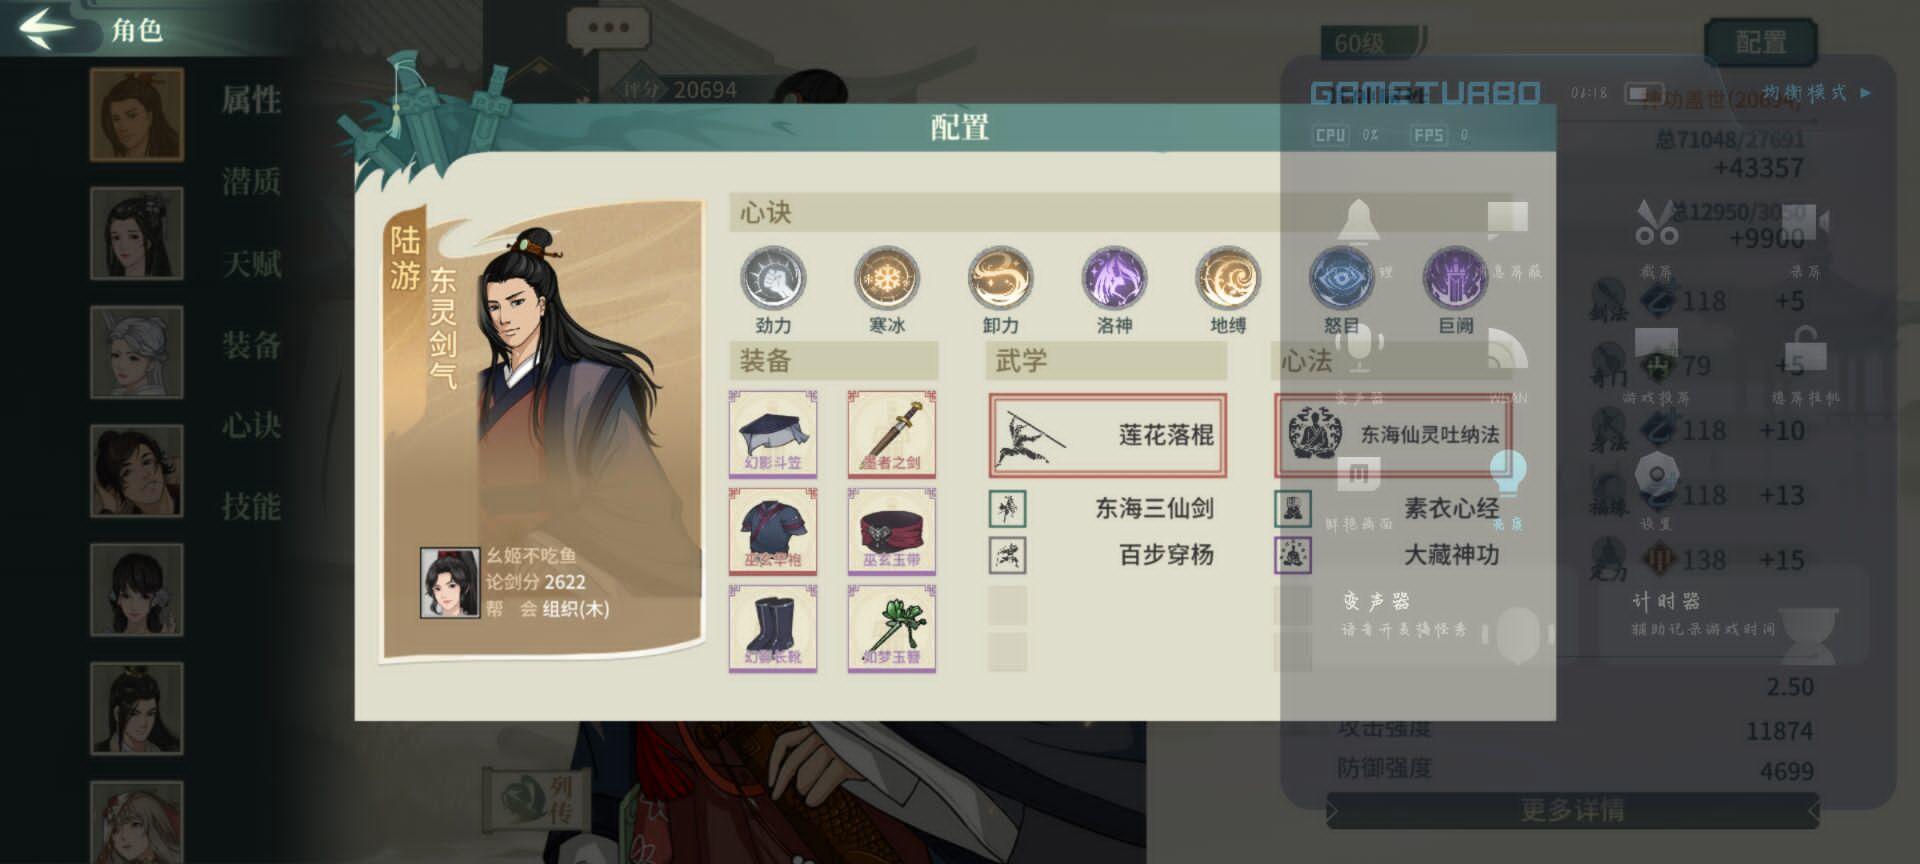Screen dimensions: 1920x864
Task: Open the sword weapon equipment slot
Action: [891, 434]
